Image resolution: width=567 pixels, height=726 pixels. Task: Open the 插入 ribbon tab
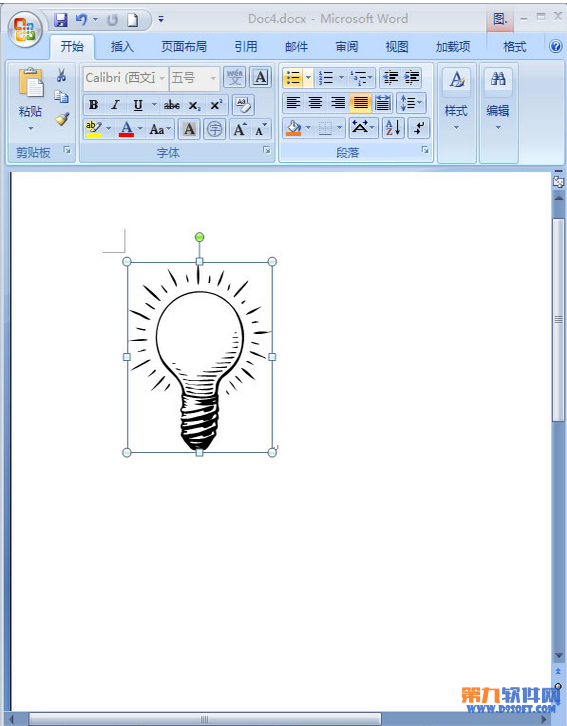[x=122, y=47]
